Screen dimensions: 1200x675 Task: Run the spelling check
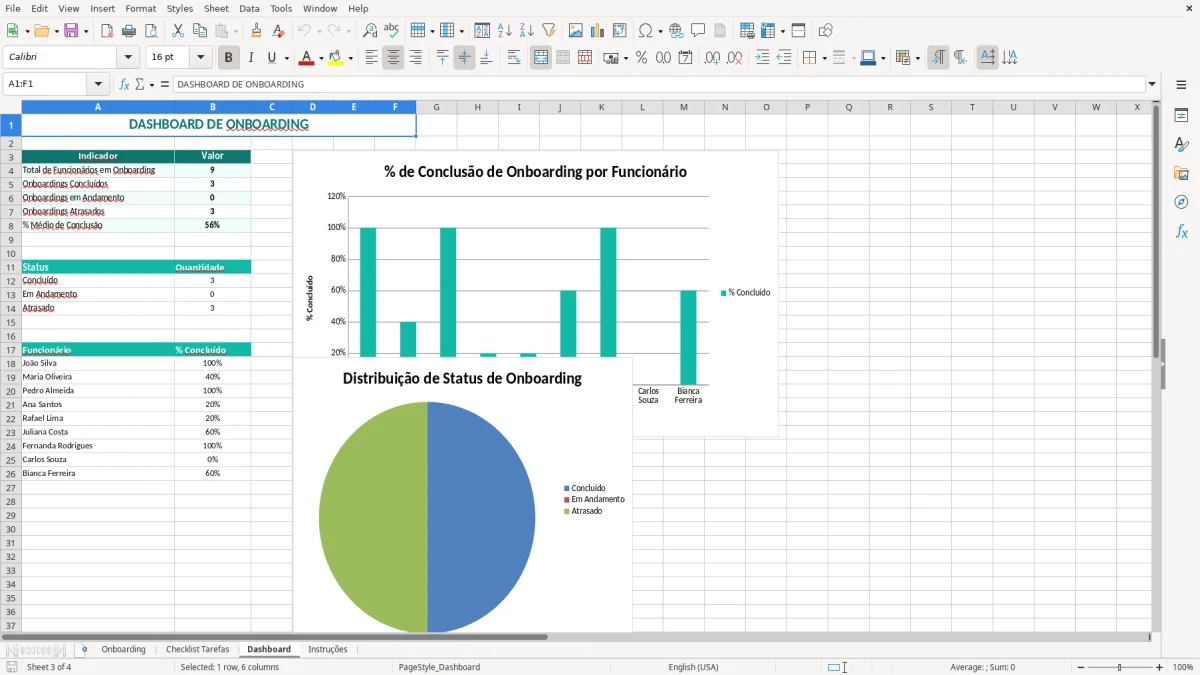(392, 31)
